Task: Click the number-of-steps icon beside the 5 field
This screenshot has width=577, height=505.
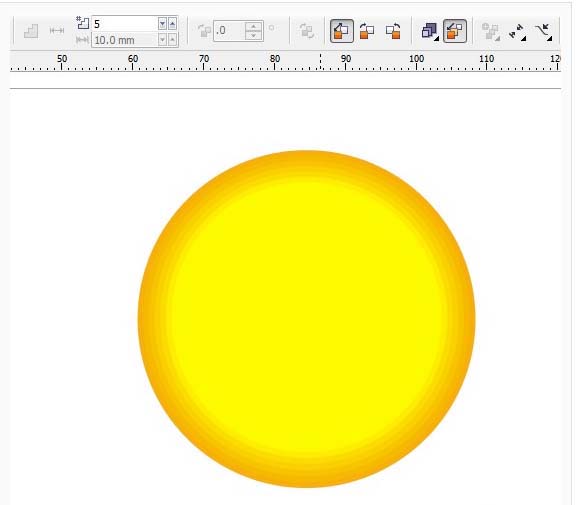Action: coord(82,23)
